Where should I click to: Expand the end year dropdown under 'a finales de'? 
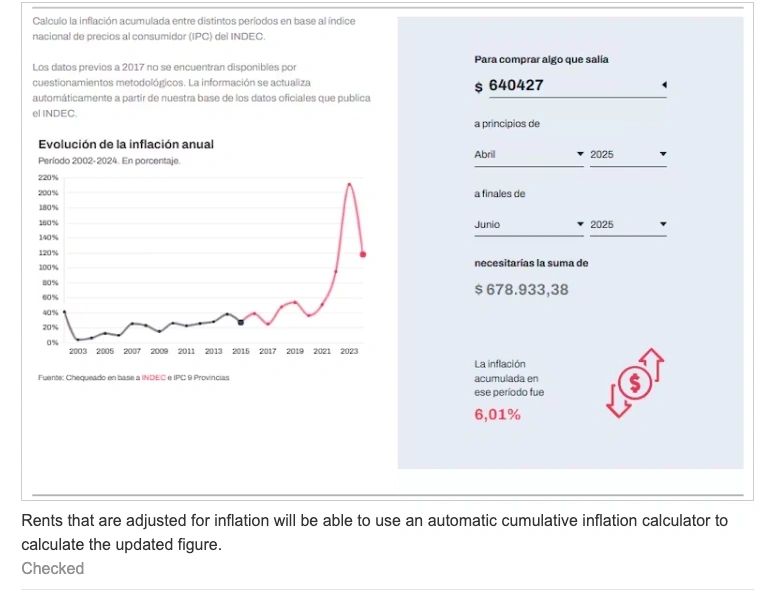[x=627, y=225]
